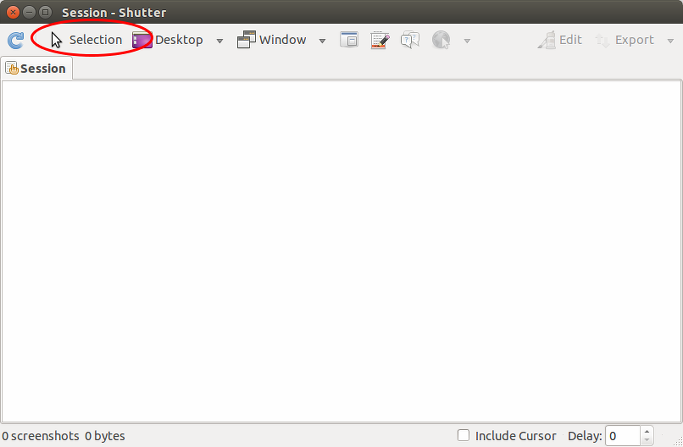
Task: Decrease the Delay value with down arrow
Action: point(647,440)
